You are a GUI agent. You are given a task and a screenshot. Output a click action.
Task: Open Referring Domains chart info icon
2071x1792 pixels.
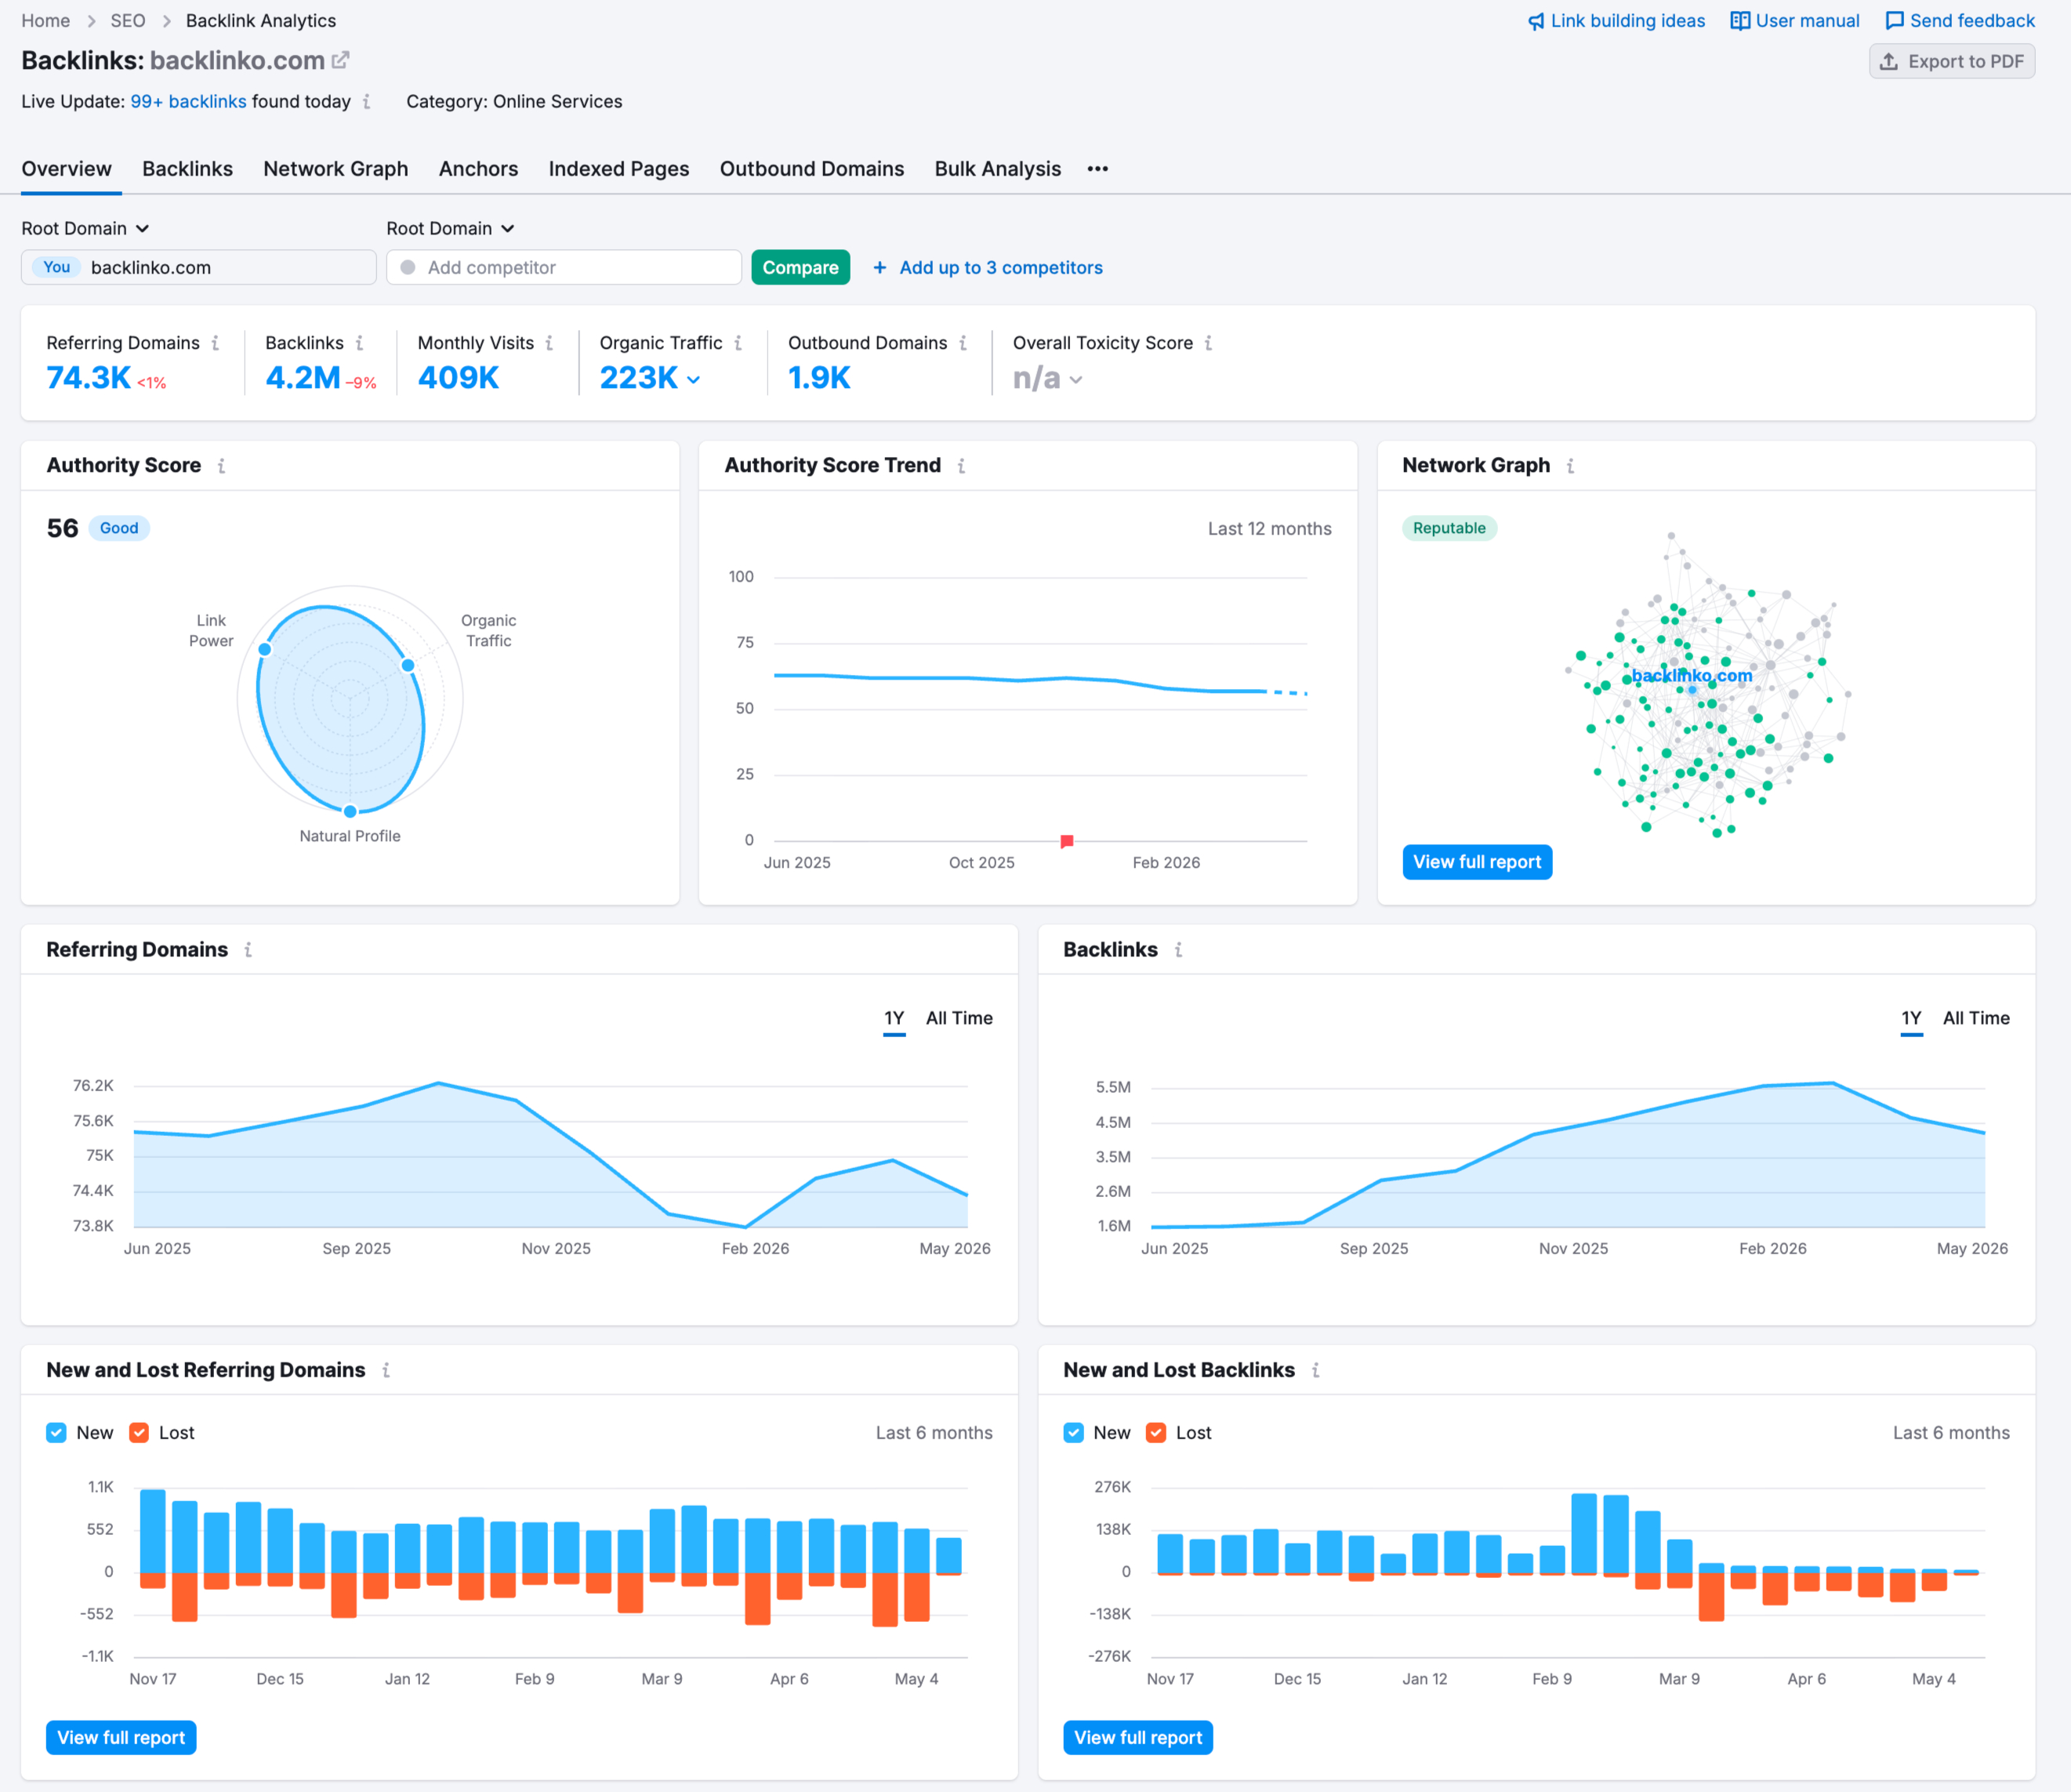tap(248, 950)
